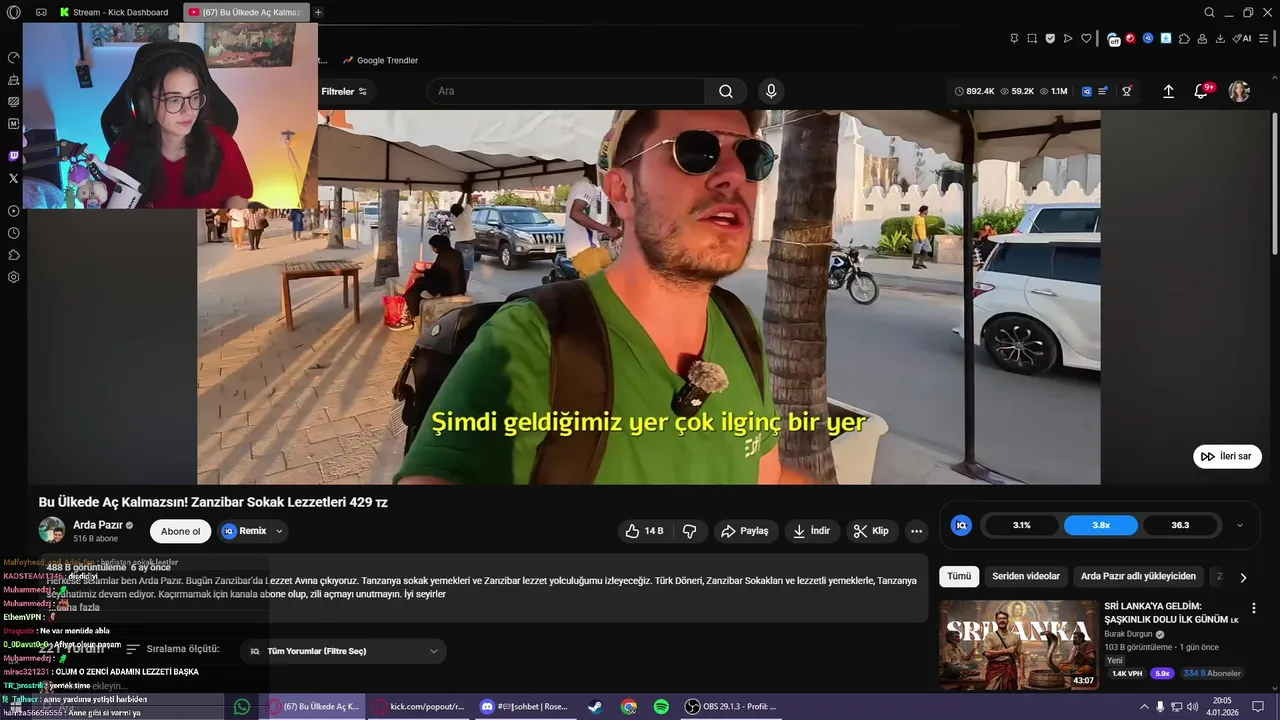Open Tüm Yorumlar filter dropdown

(343, 651)
